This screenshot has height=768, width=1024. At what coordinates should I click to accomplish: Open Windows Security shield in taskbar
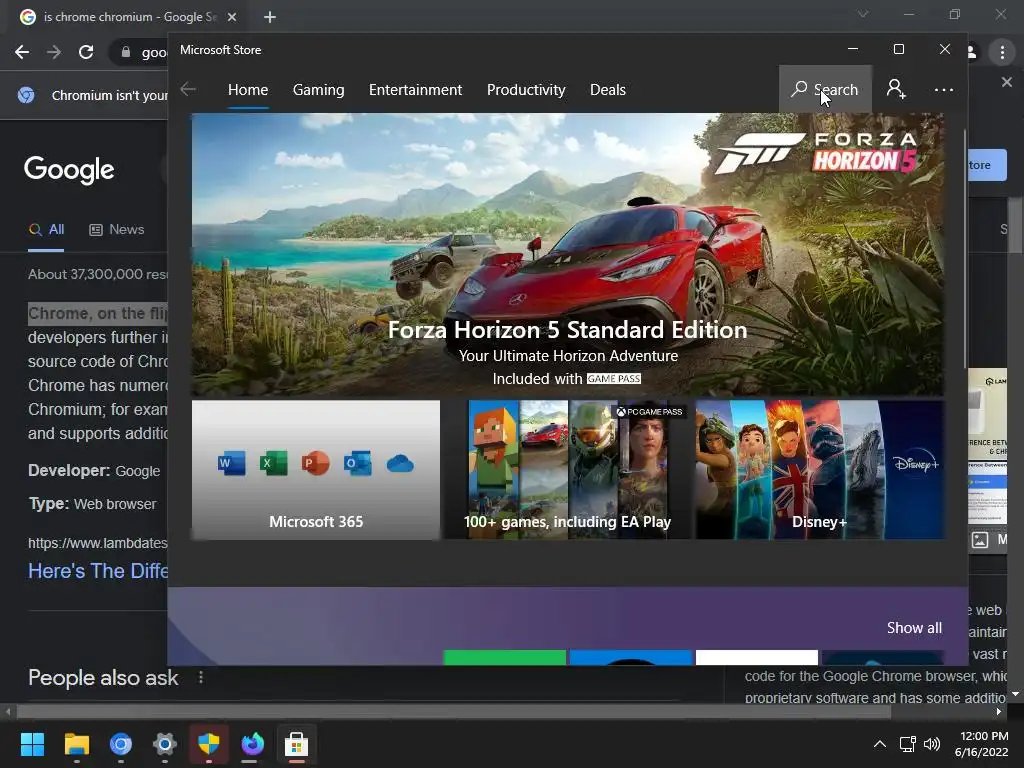tap(209, 744)
